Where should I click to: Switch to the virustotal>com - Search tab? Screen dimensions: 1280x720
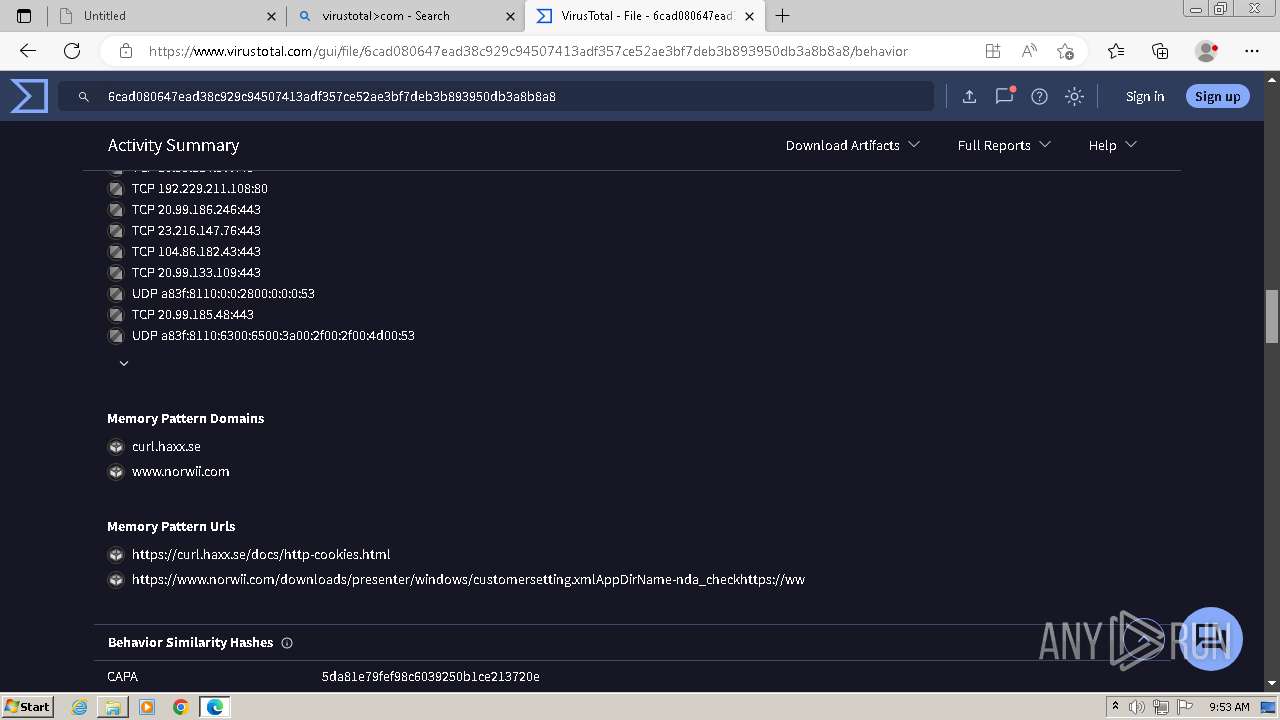405,15
